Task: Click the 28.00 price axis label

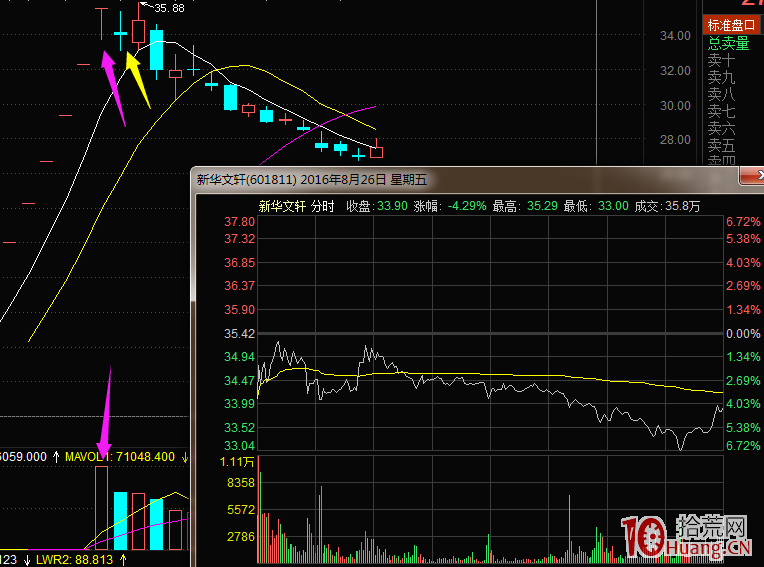Action: click(x=675, y=140)
